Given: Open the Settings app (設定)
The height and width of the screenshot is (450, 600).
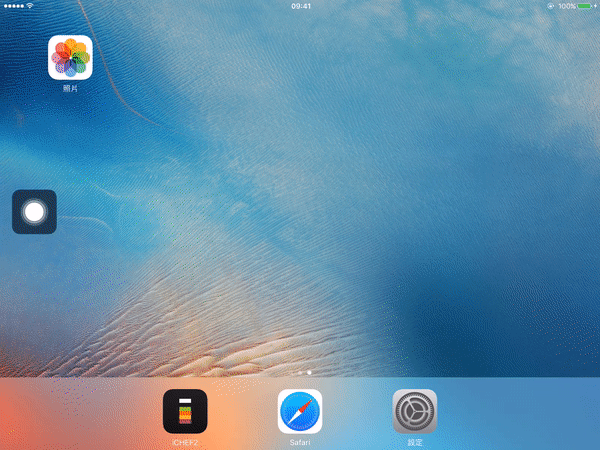Looking at the screenshot, I should tap(415, 411).
